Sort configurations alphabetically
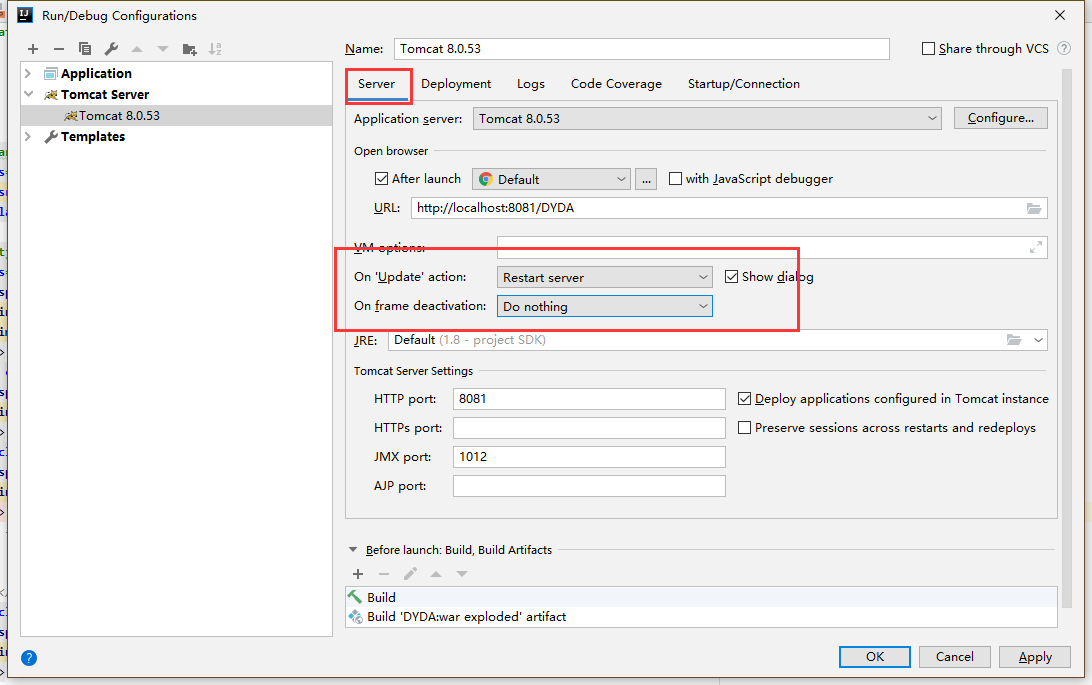 [x=215, y=49]
